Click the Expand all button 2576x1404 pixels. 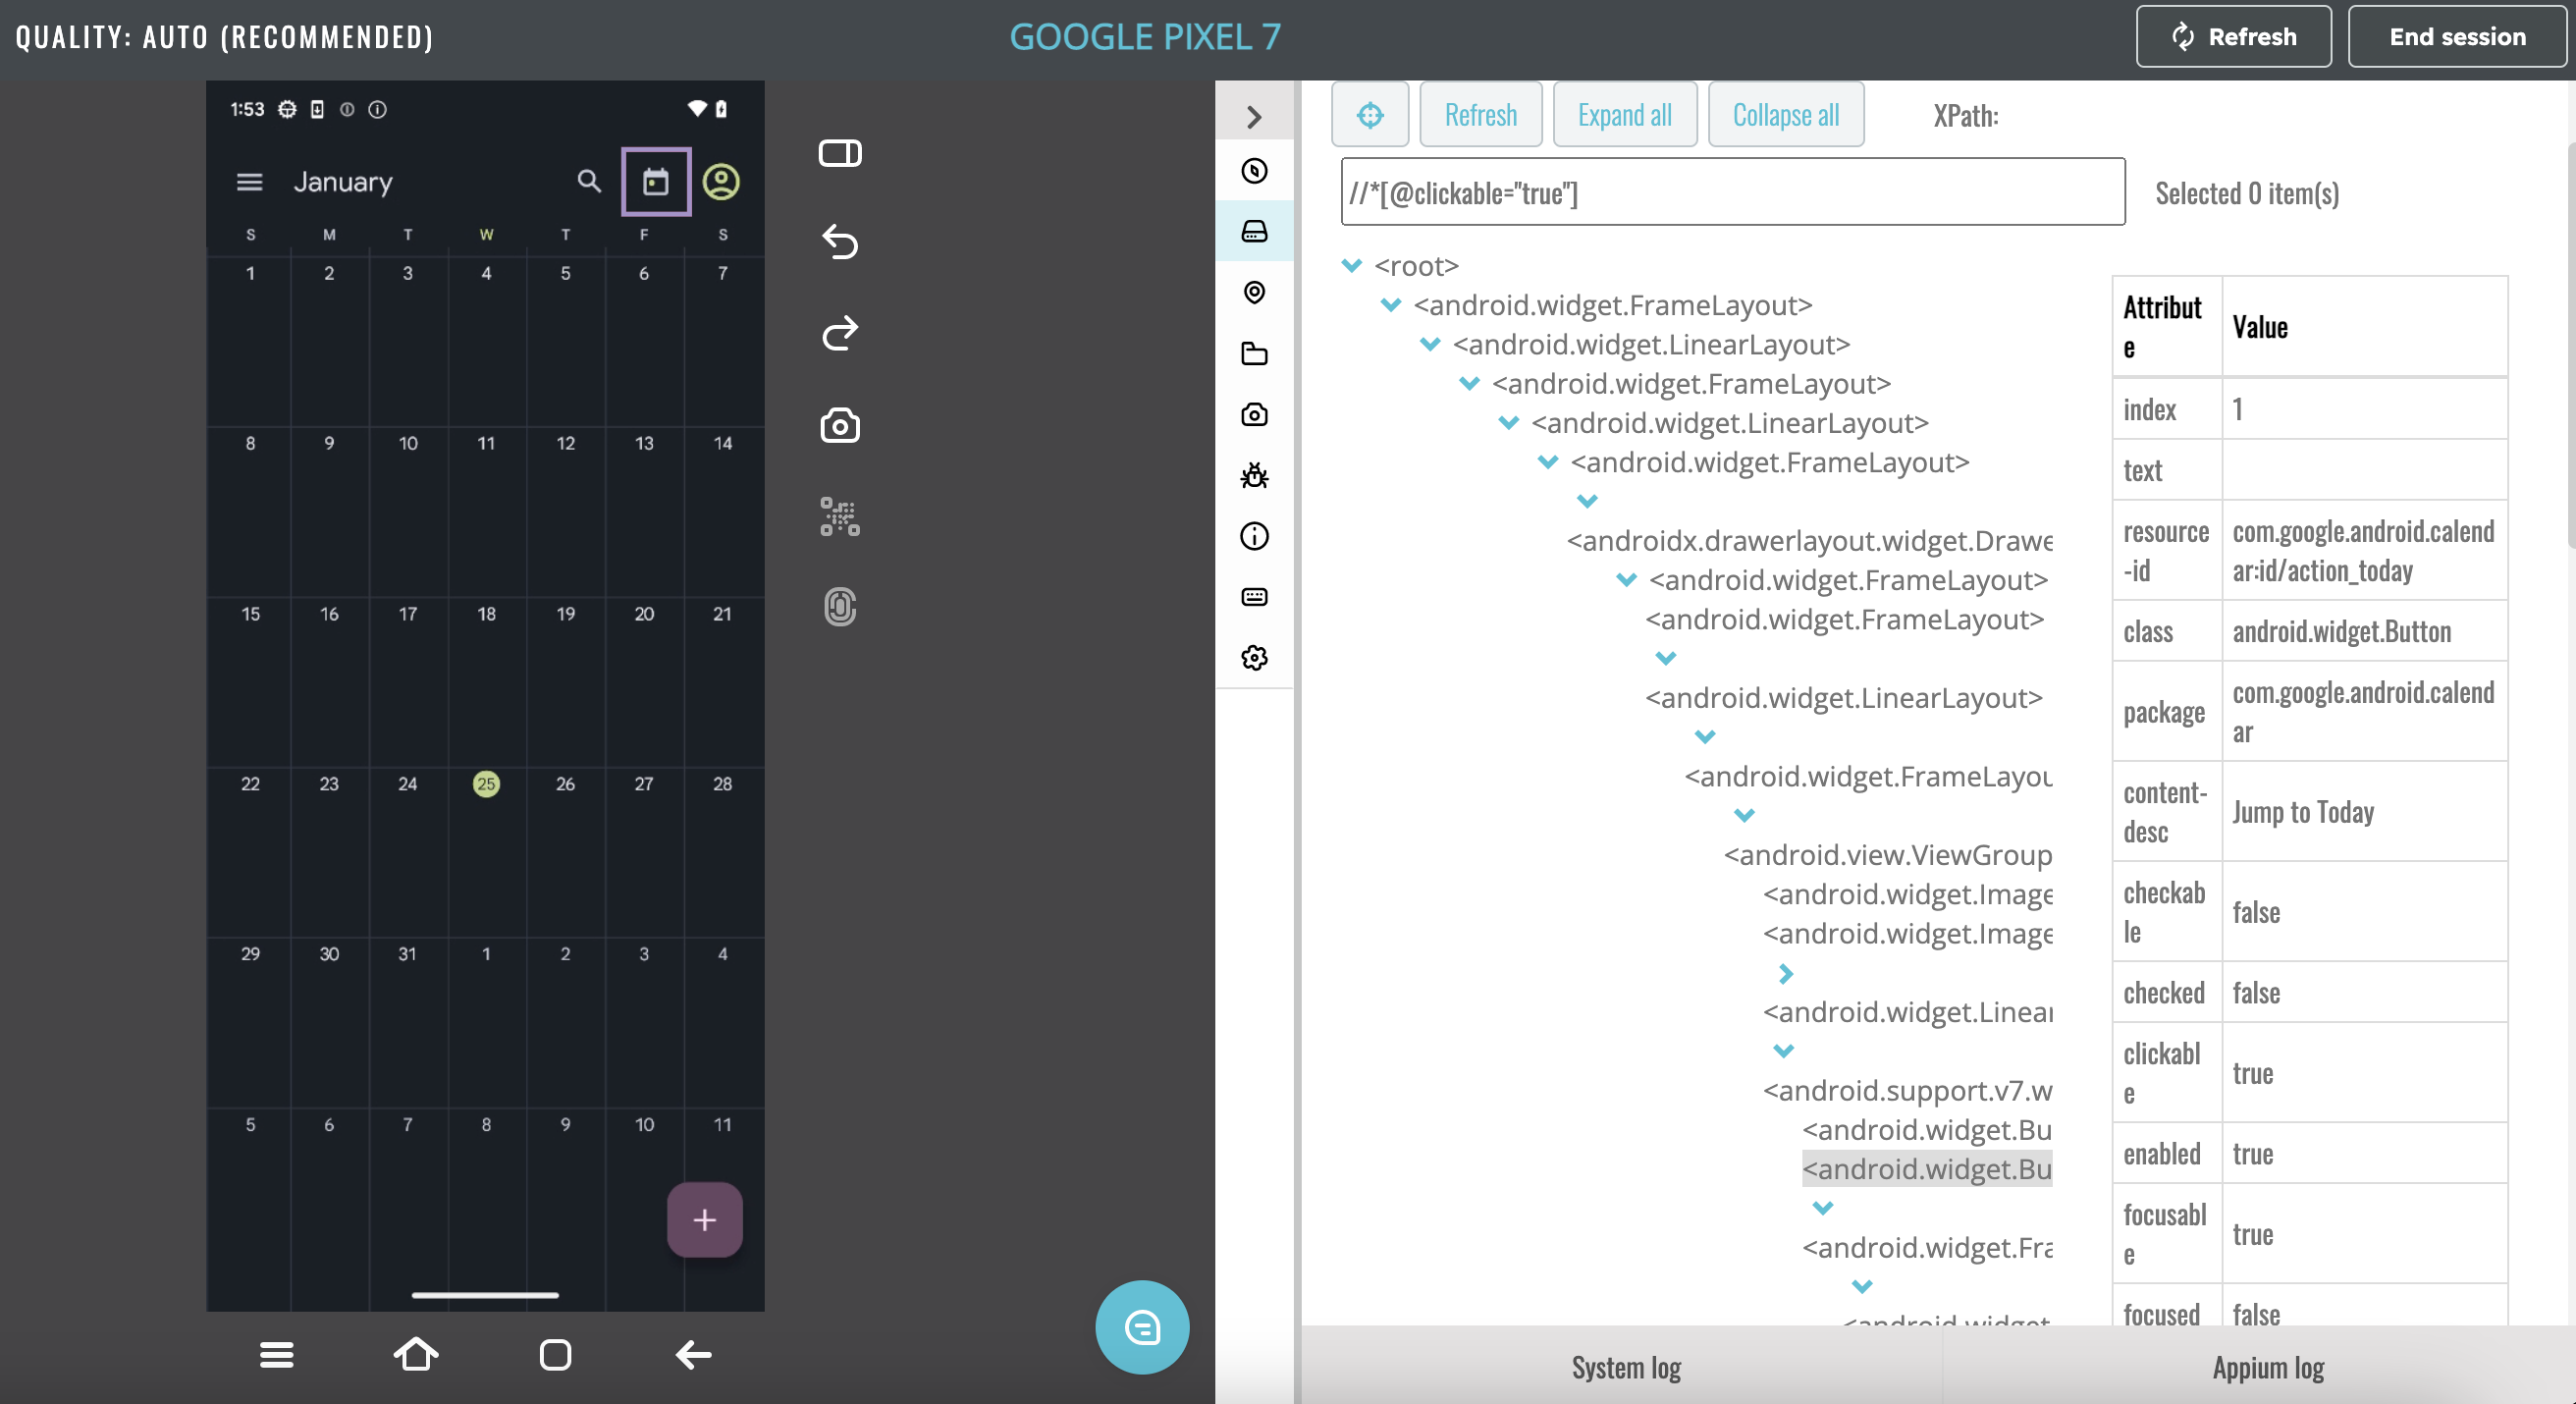coord(1624,115)
